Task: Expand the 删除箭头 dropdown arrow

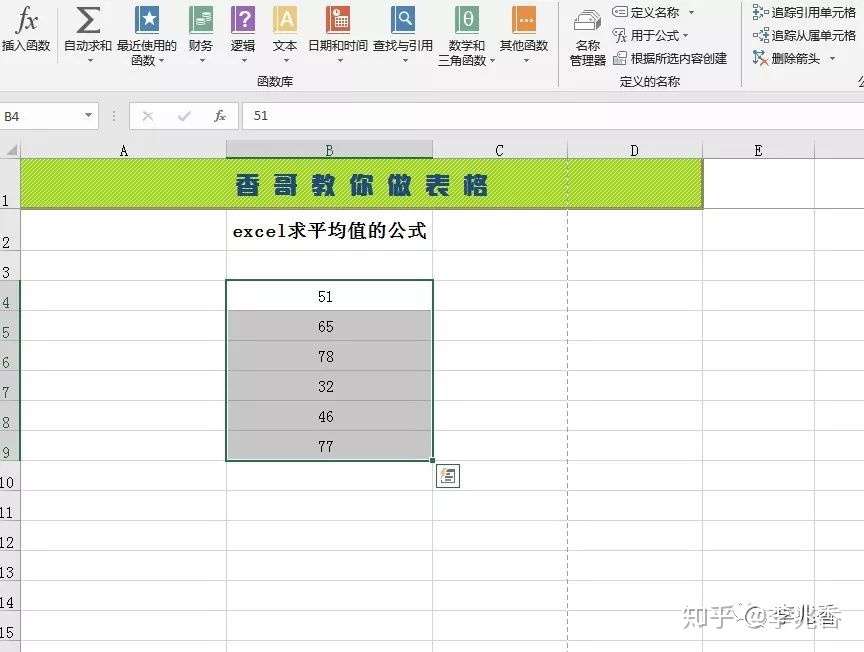Action: [832, 58]
